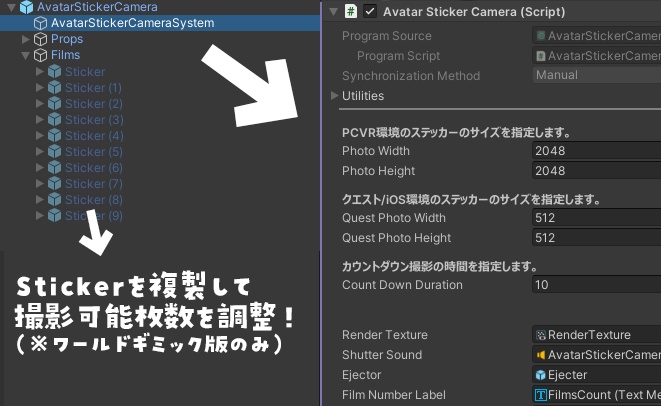Click the AvatarStickerCamera prefab cube icon
Screen dimensions: 661x406
point(27,7)
